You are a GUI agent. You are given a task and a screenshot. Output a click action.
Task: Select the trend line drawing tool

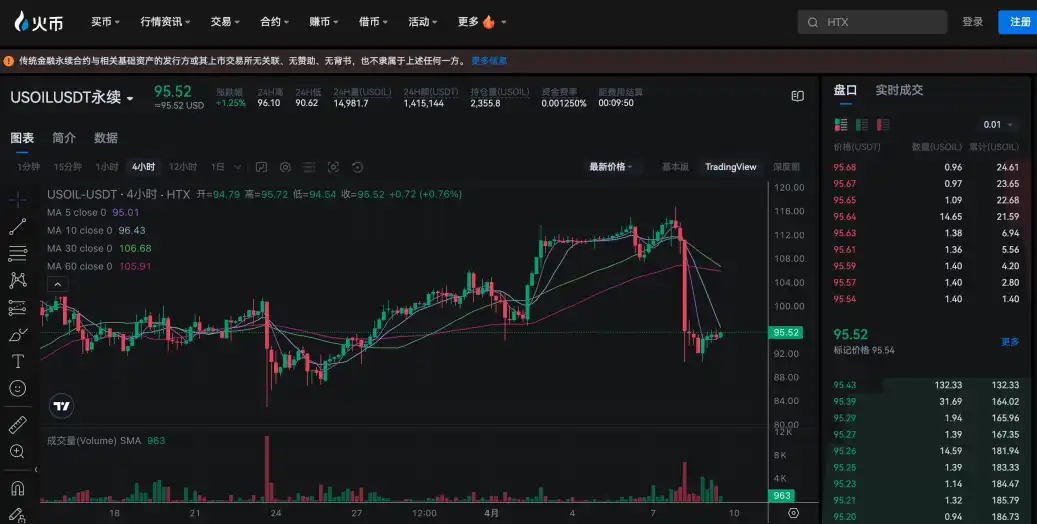[x=17, y=227]
